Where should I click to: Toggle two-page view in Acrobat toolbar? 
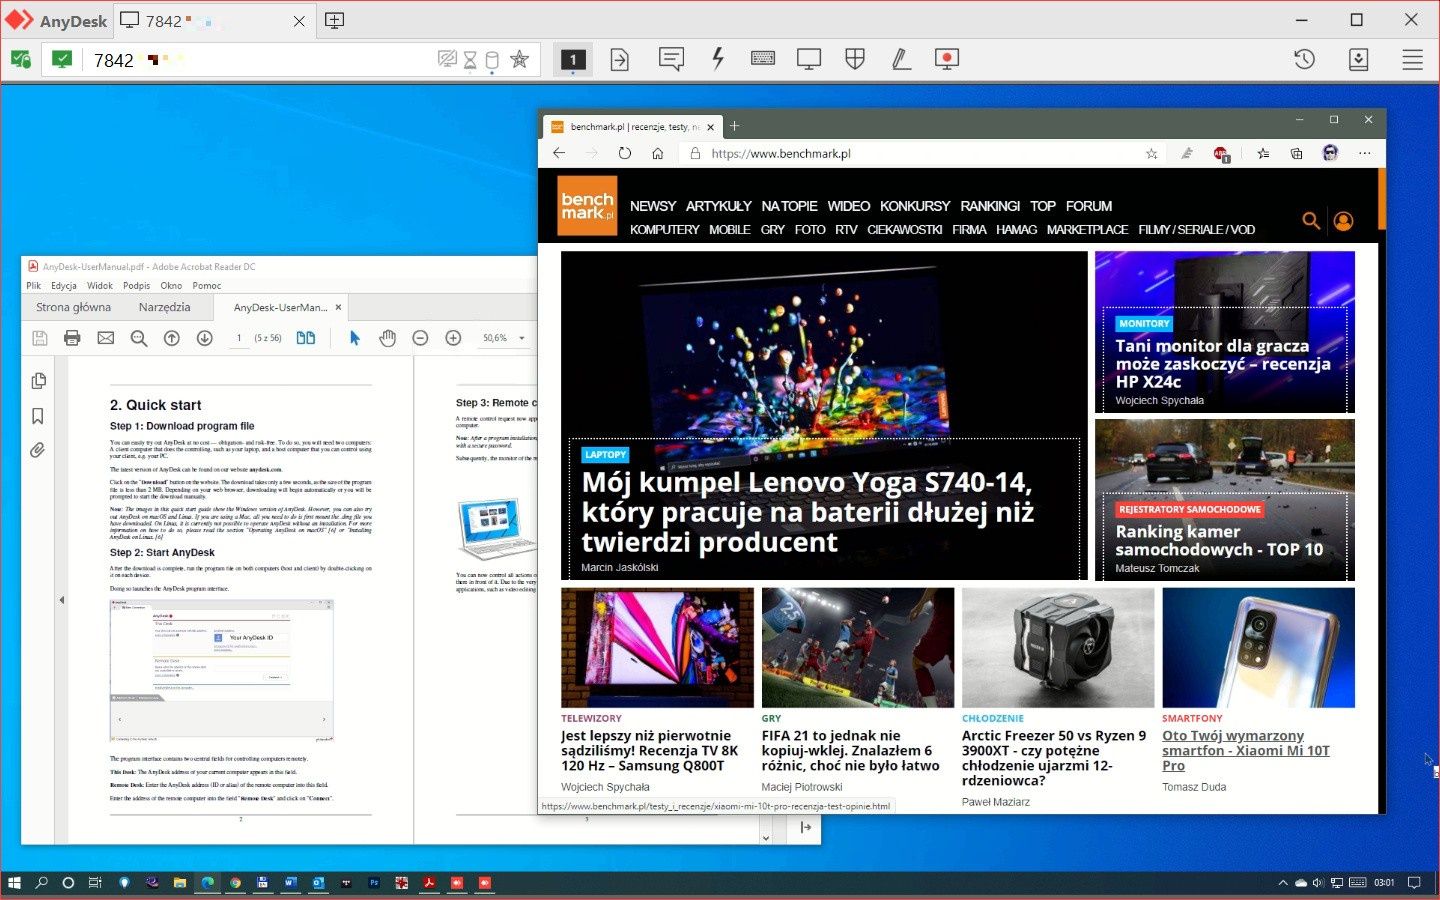tap(306, 338)
